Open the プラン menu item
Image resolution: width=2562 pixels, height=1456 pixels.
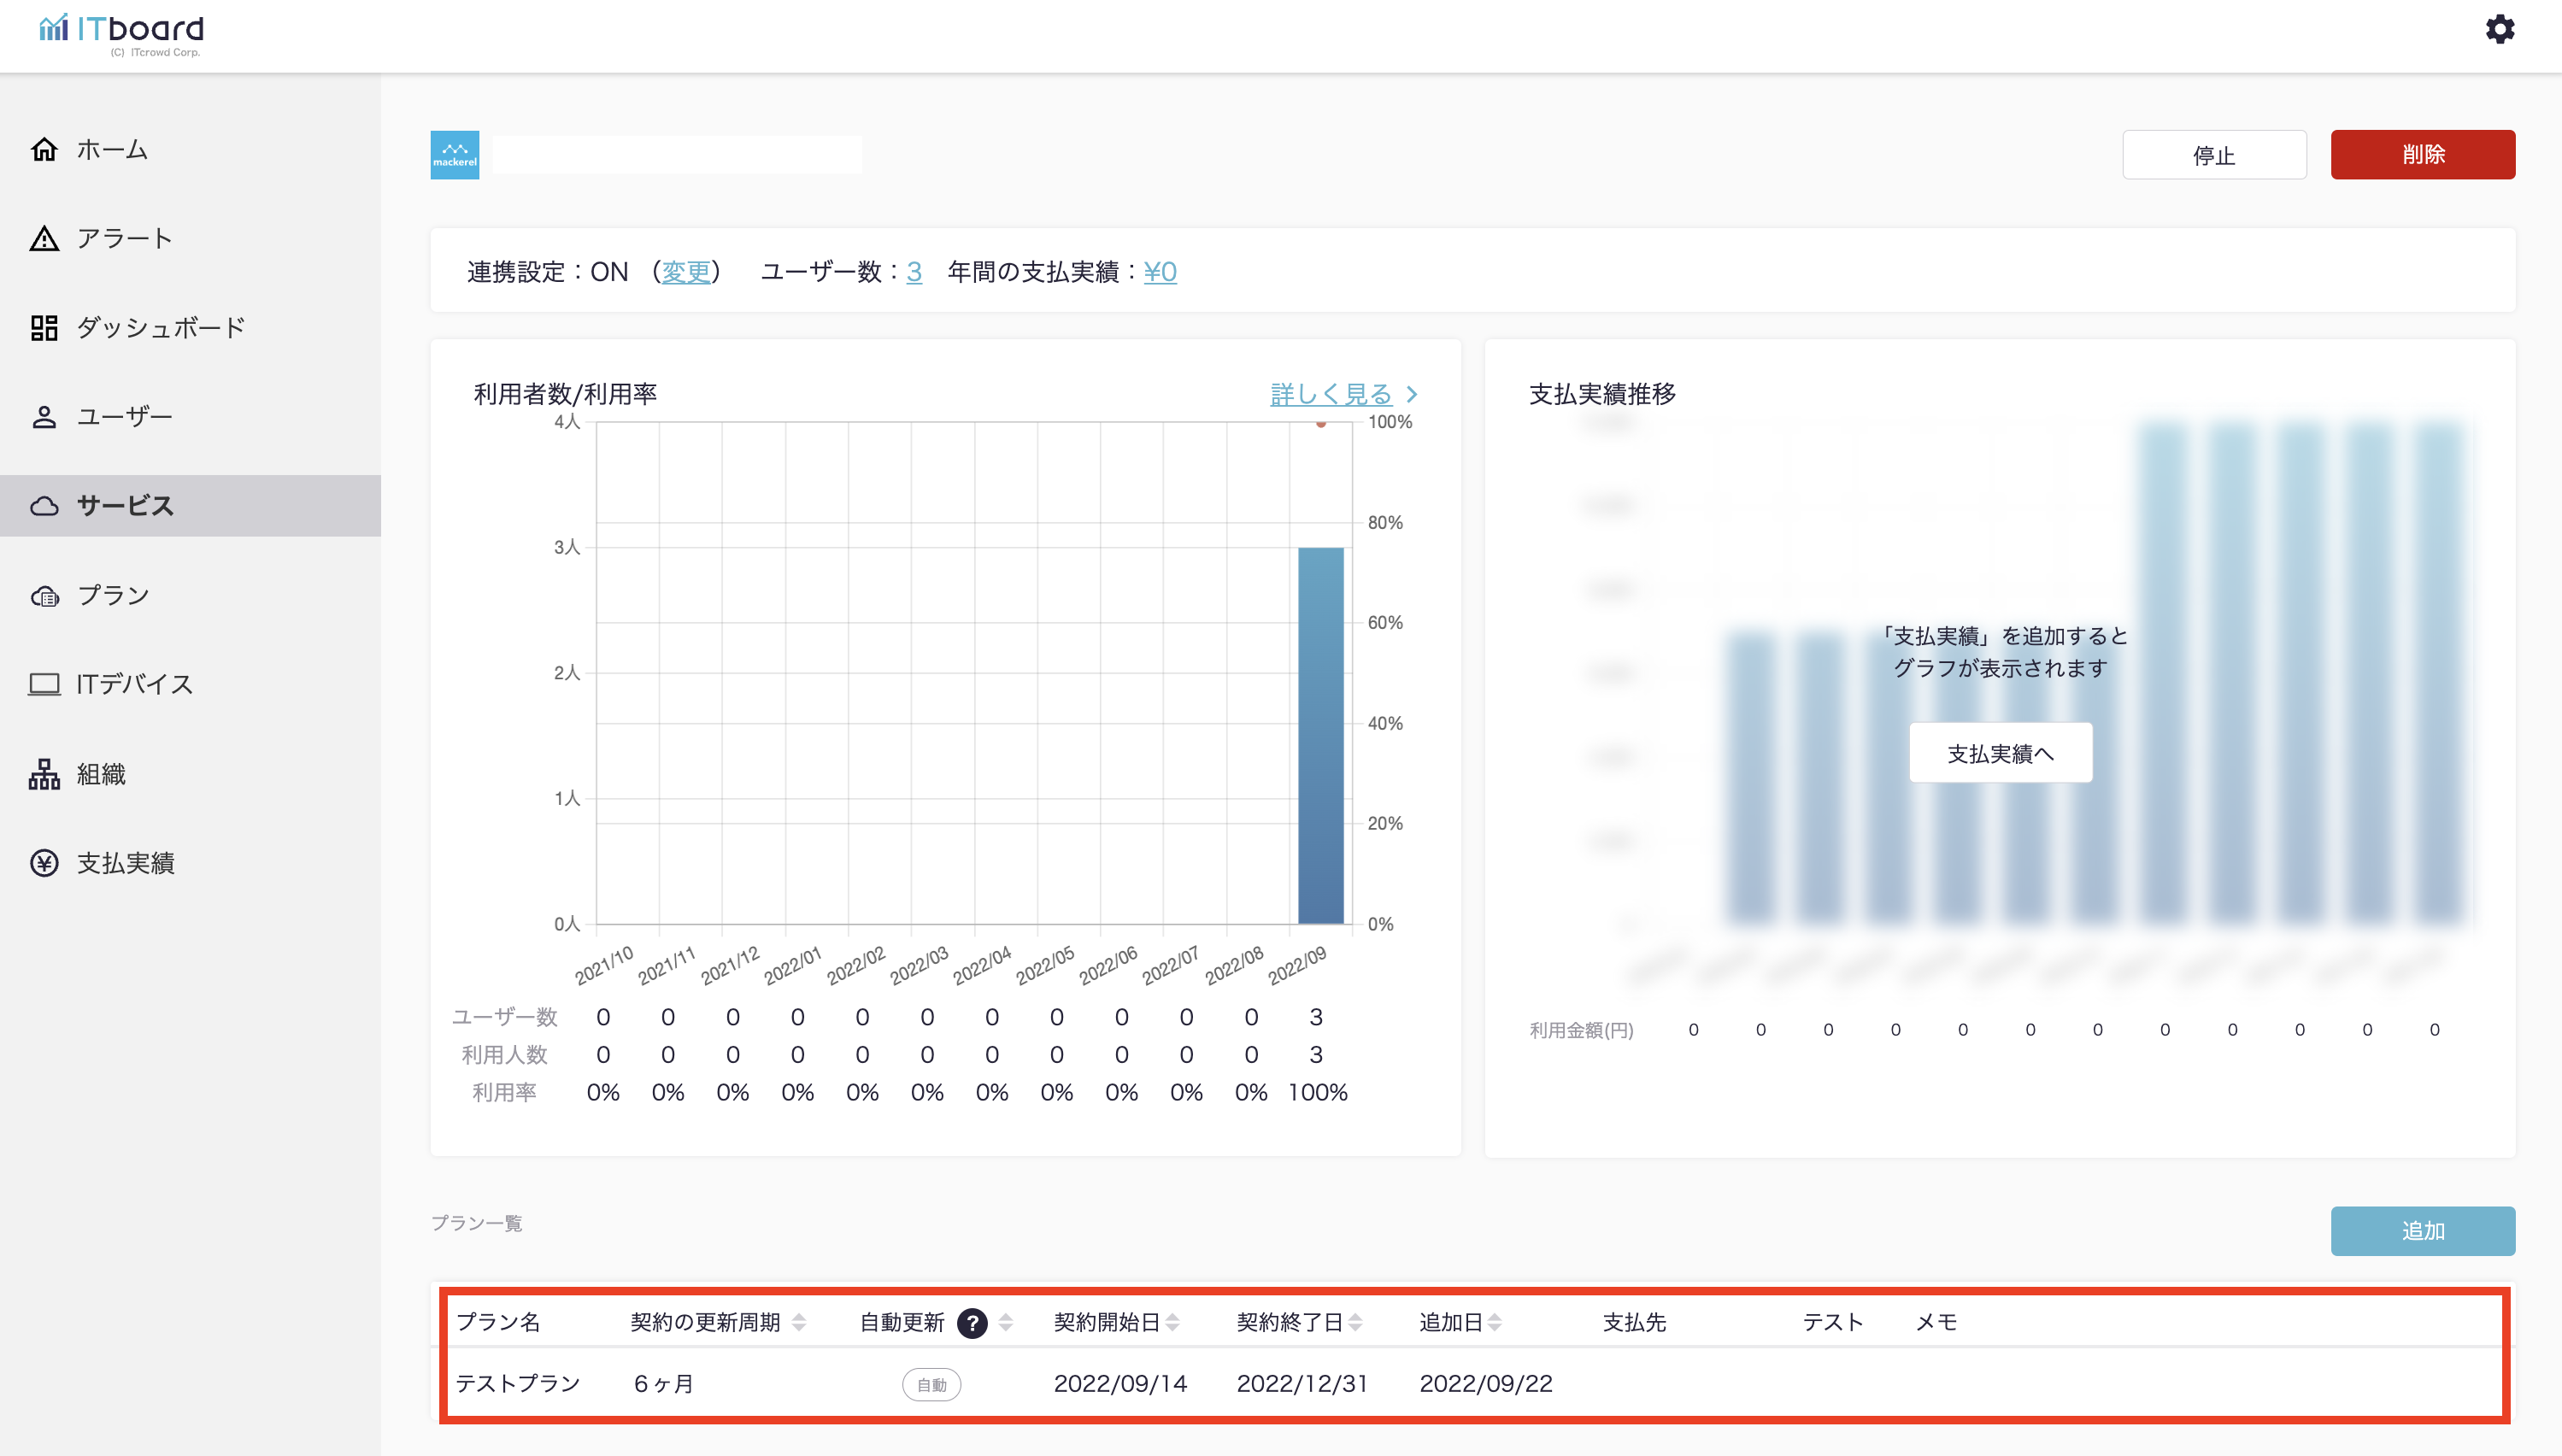click(x=113, y=596)
